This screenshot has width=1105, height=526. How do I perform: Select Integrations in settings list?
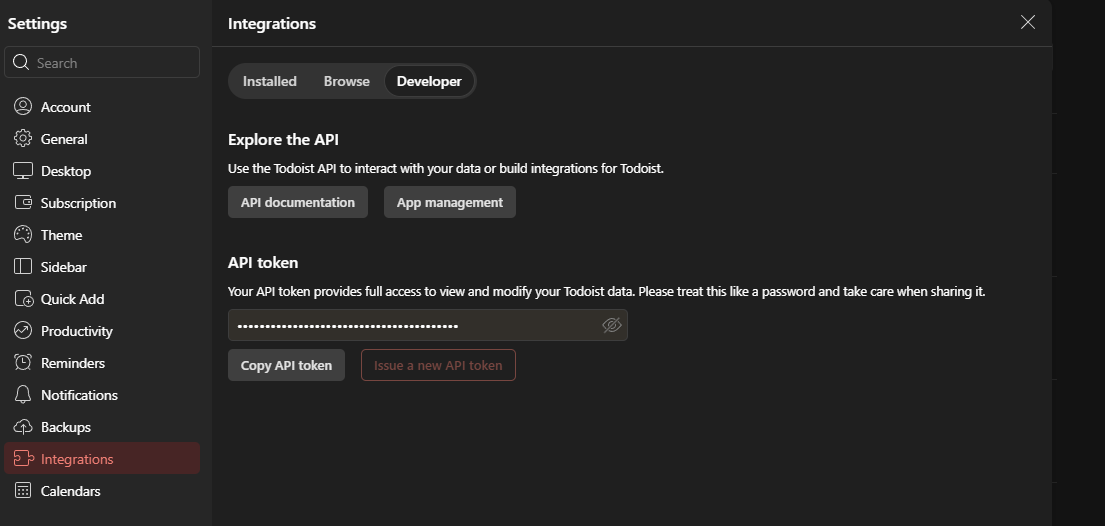click(x=102, y=458)
